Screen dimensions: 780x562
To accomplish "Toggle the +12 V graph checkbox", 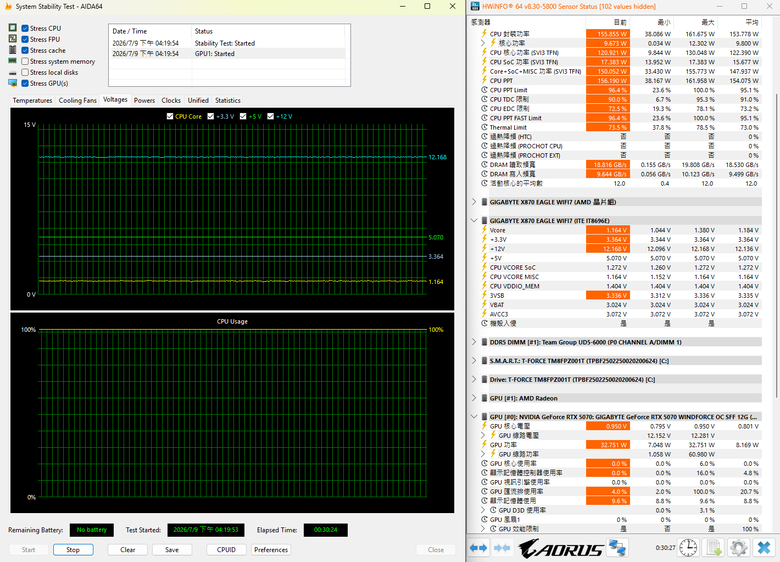I will coord(271,116).
